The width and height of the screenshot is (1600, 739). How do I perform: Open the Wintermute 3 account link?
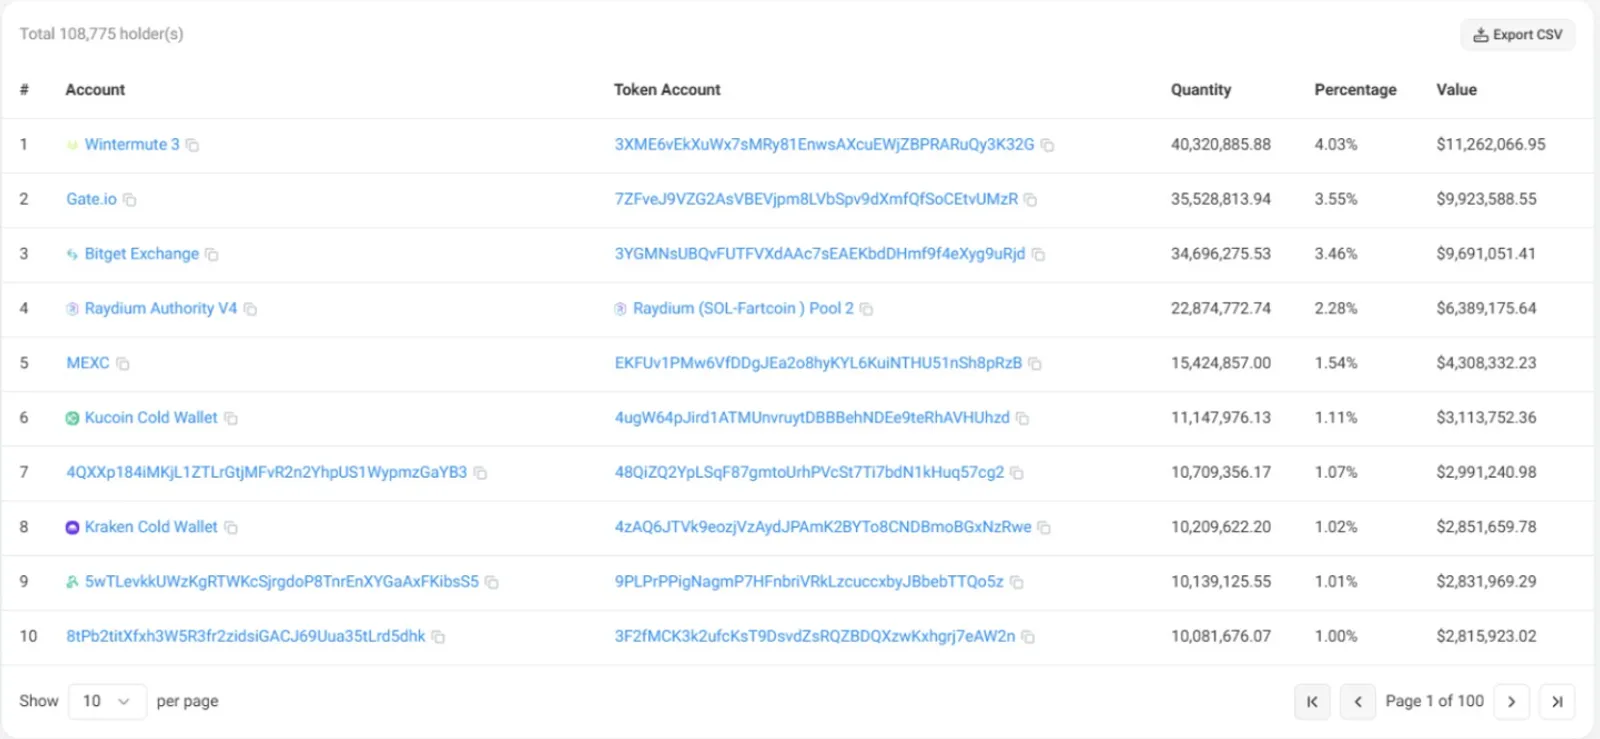point(132,144)
